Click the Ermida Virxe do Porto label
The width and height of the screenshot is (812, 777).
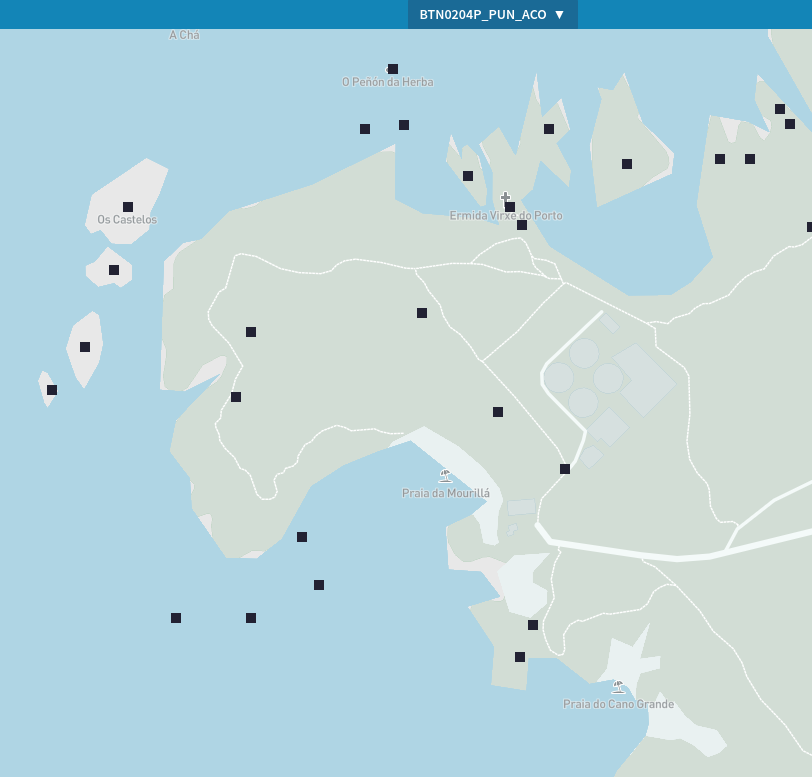[506, 215]
